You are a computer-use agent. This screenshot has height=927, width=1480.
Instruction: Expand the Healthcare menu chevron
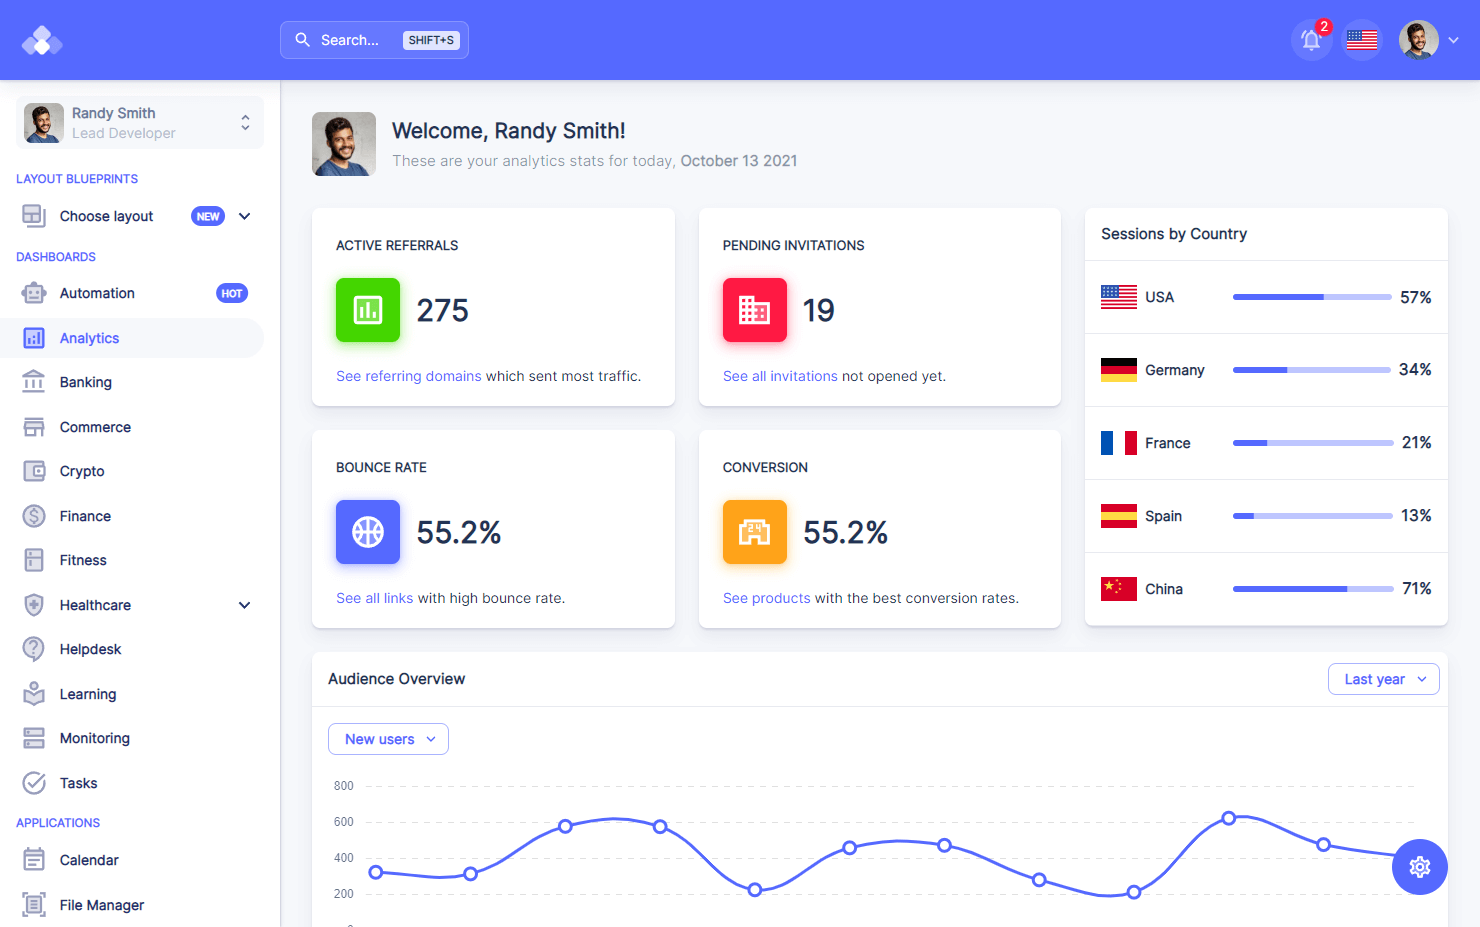(244, 605)
